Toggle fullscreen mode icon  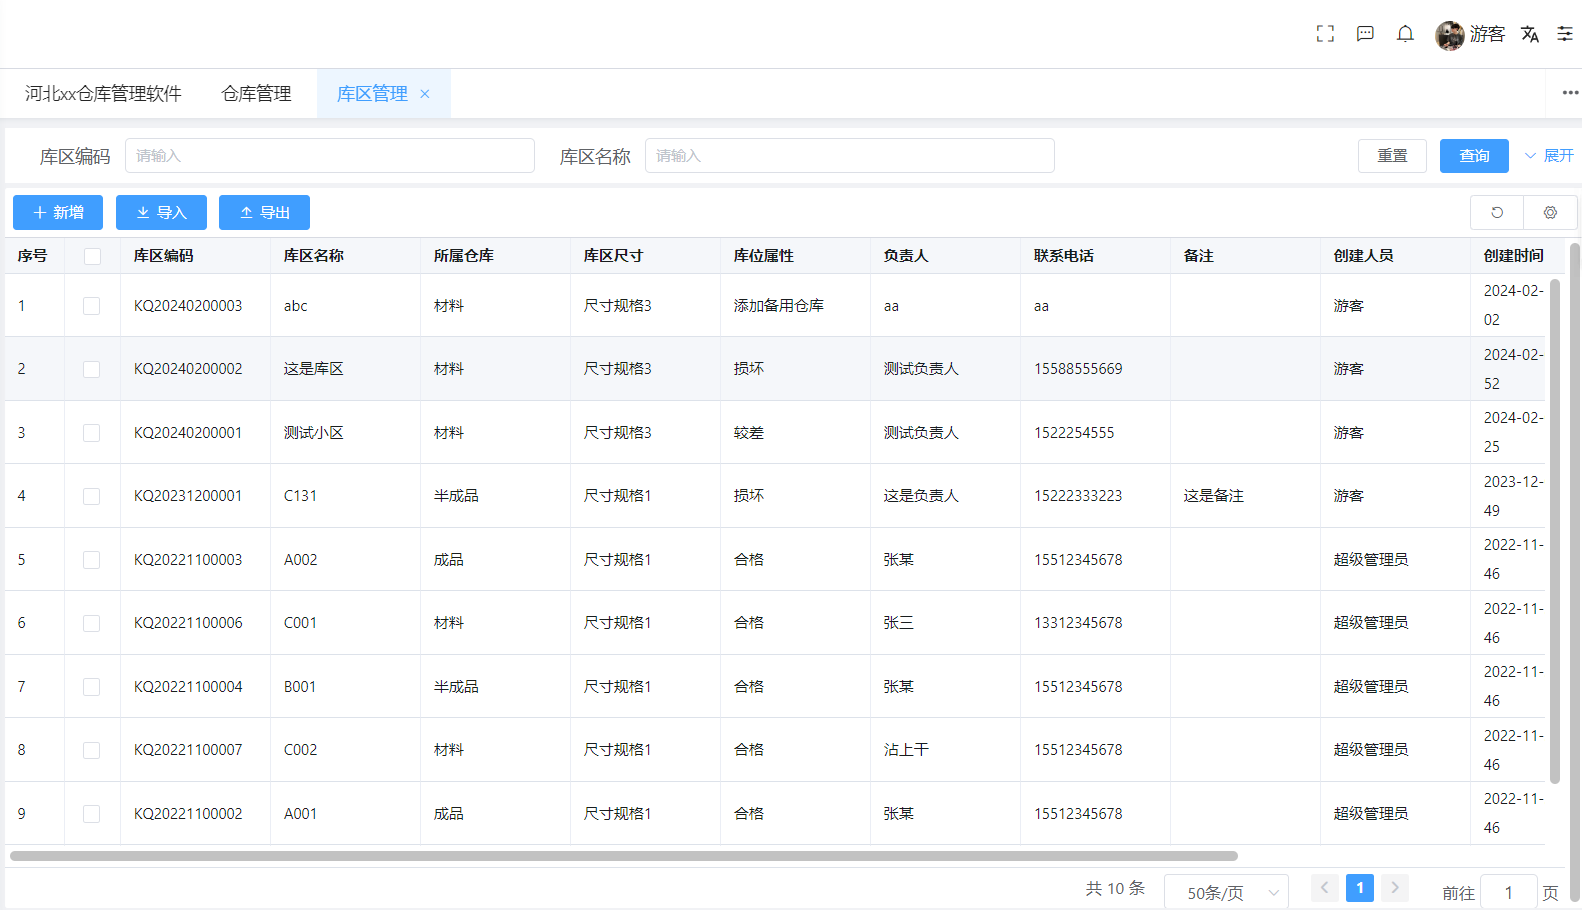point(1325,34)
